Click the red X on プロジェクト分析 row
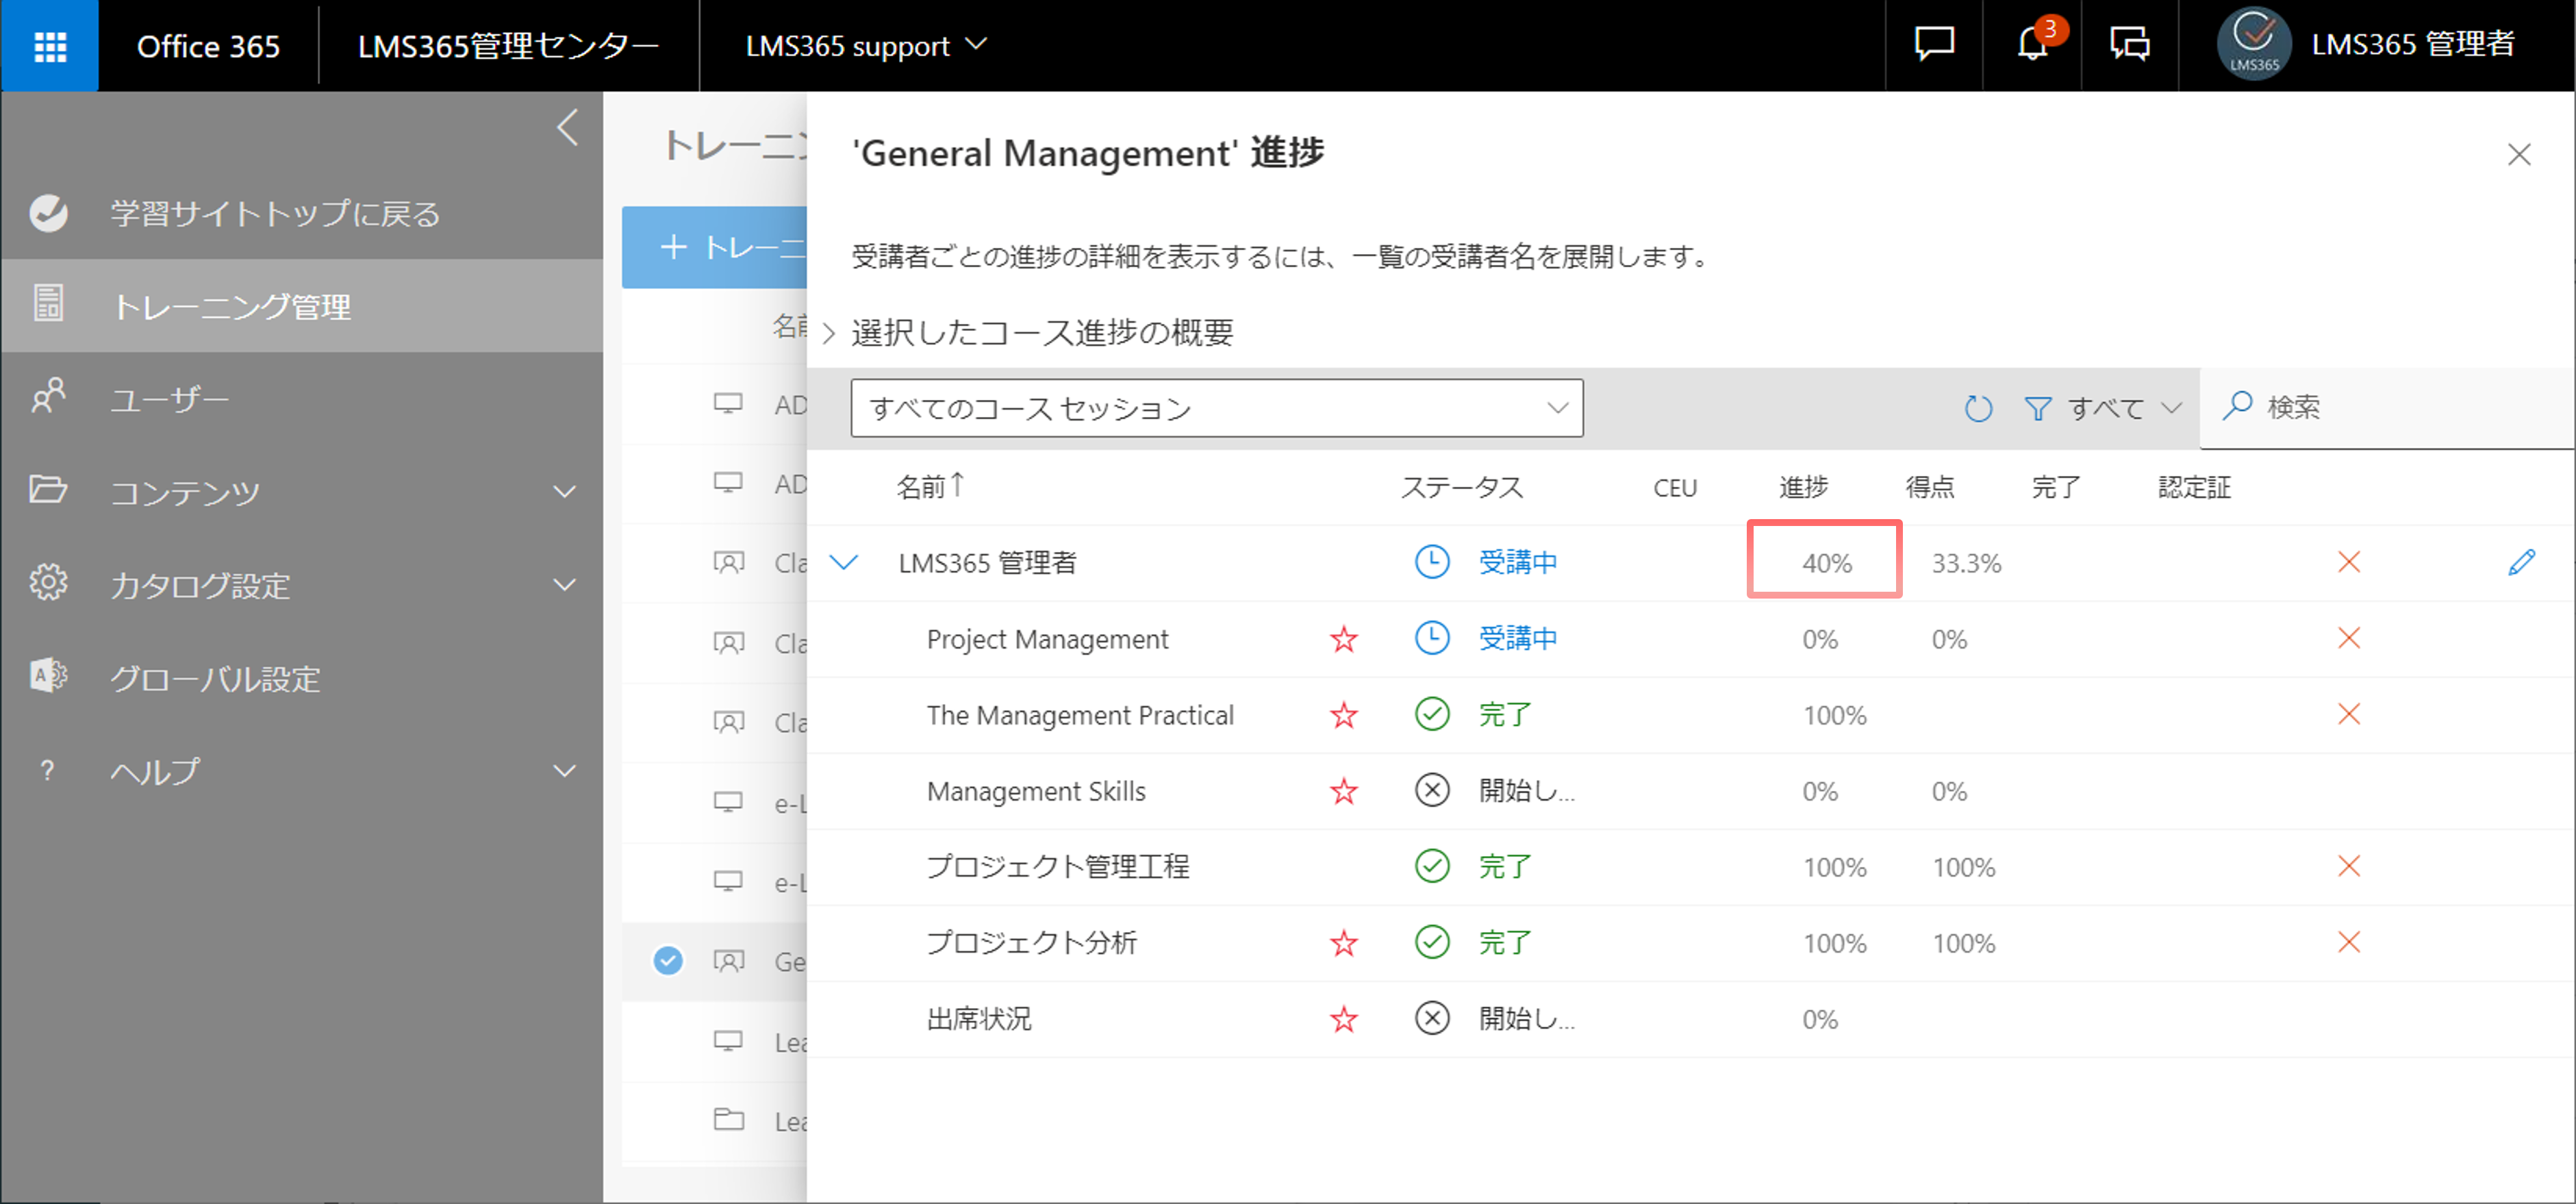Viewport: 2576px width, 1204px height. coord(2349,943)
